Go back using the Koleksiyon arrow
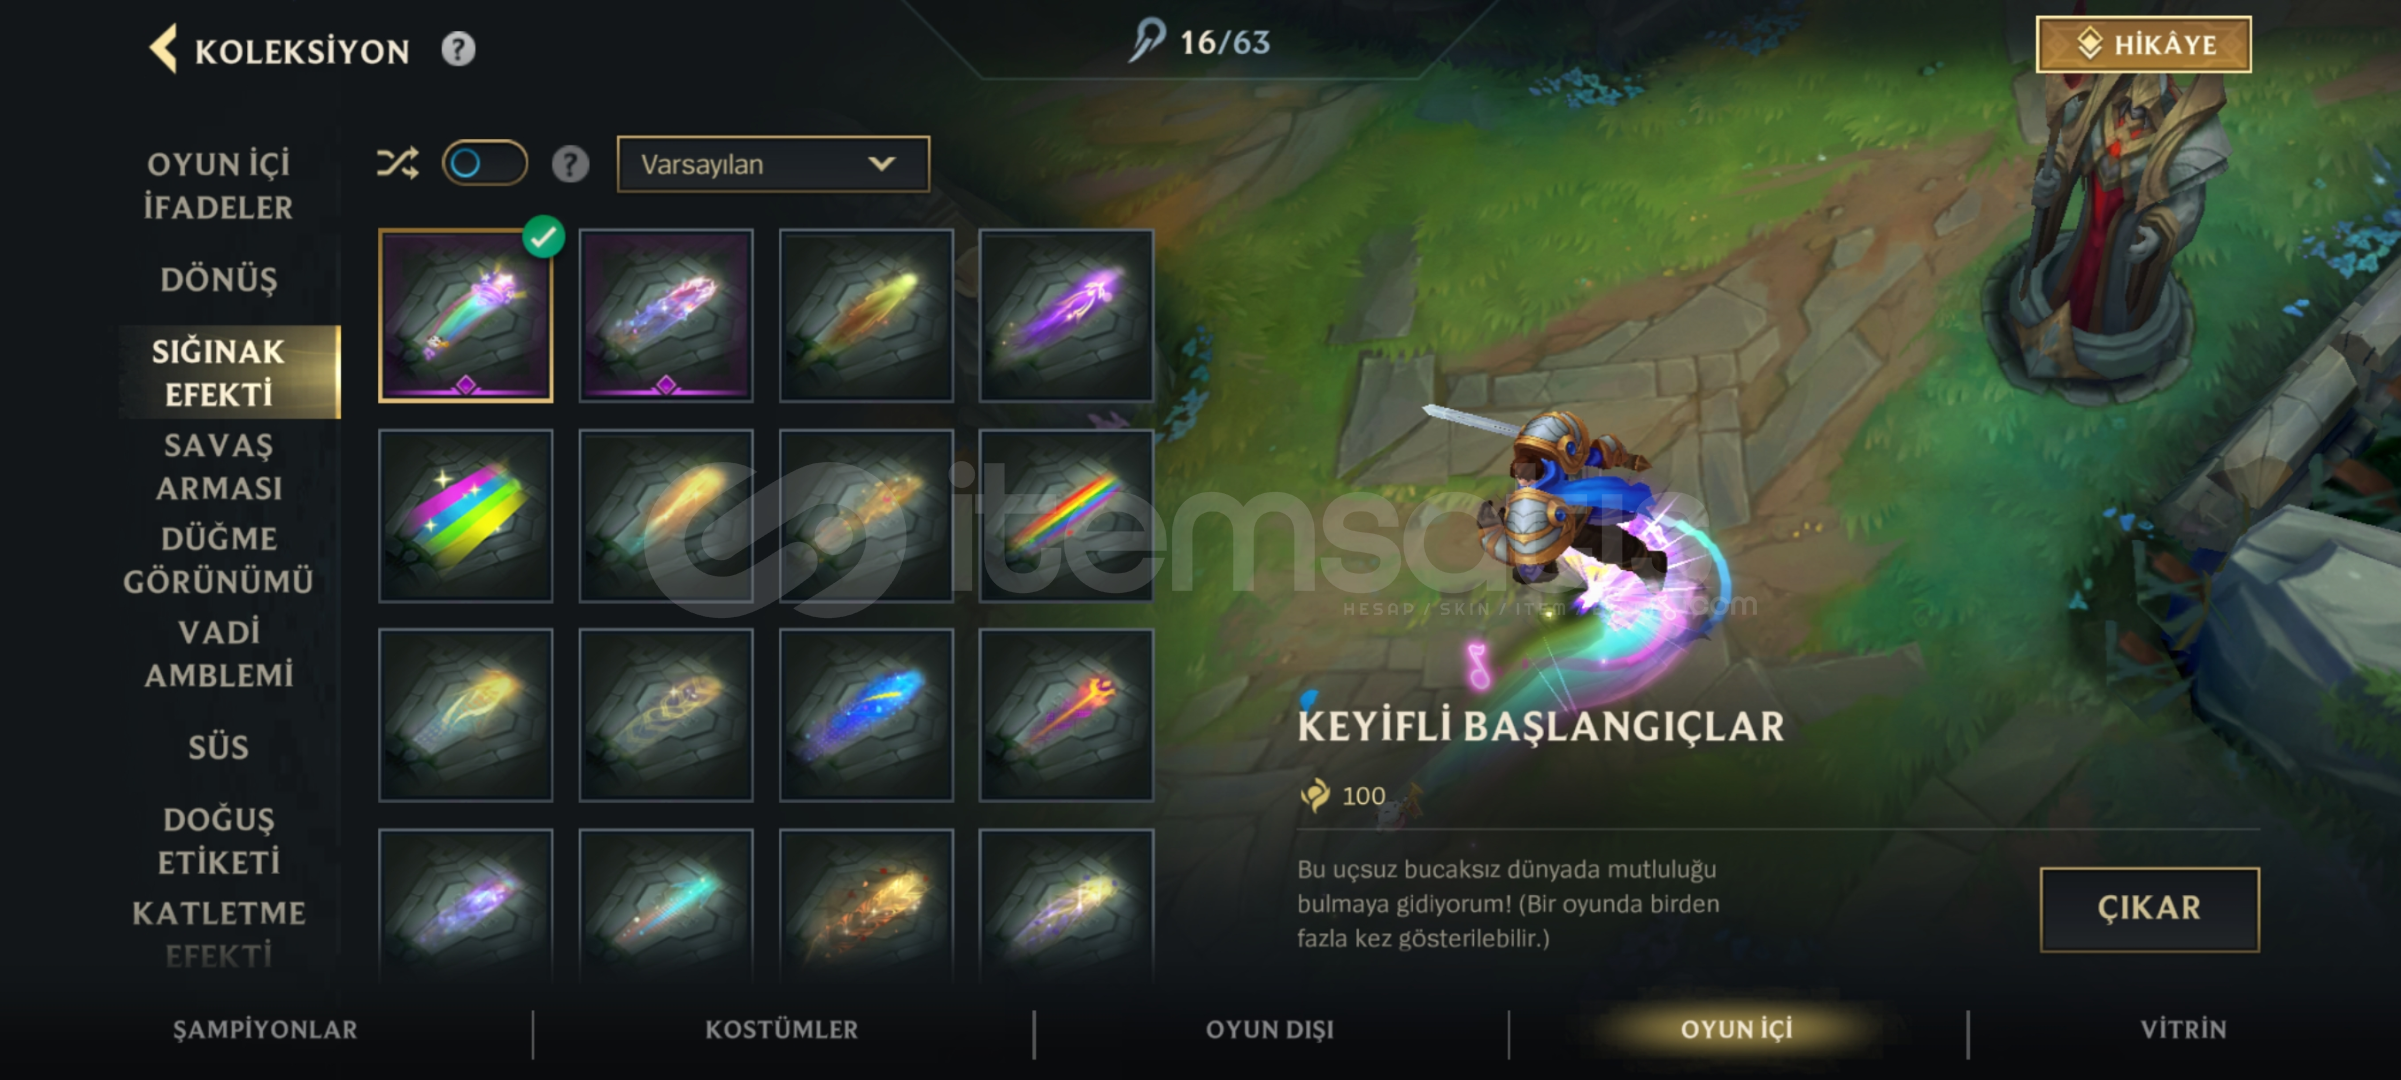The height and width of the screenshot is (1080, 2401). [164, 49]
